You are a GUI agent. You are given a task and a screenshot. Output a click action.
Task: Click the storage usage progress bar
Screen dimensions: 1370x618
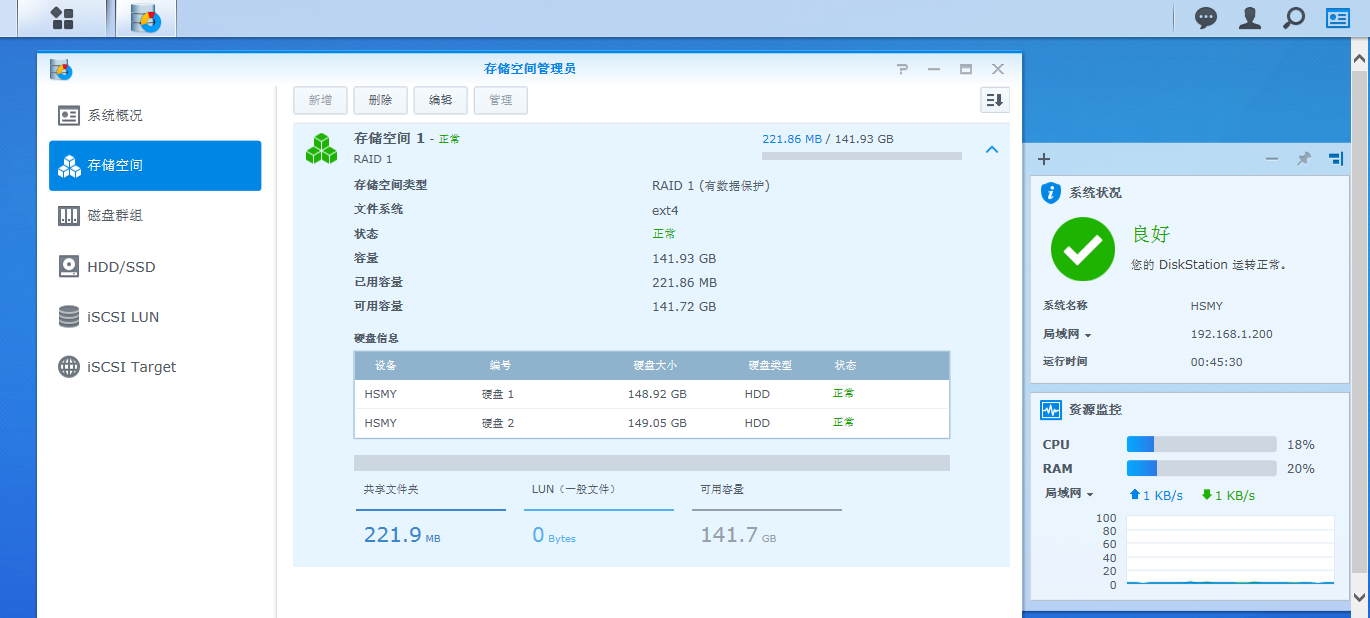click(x=861, y=156)
